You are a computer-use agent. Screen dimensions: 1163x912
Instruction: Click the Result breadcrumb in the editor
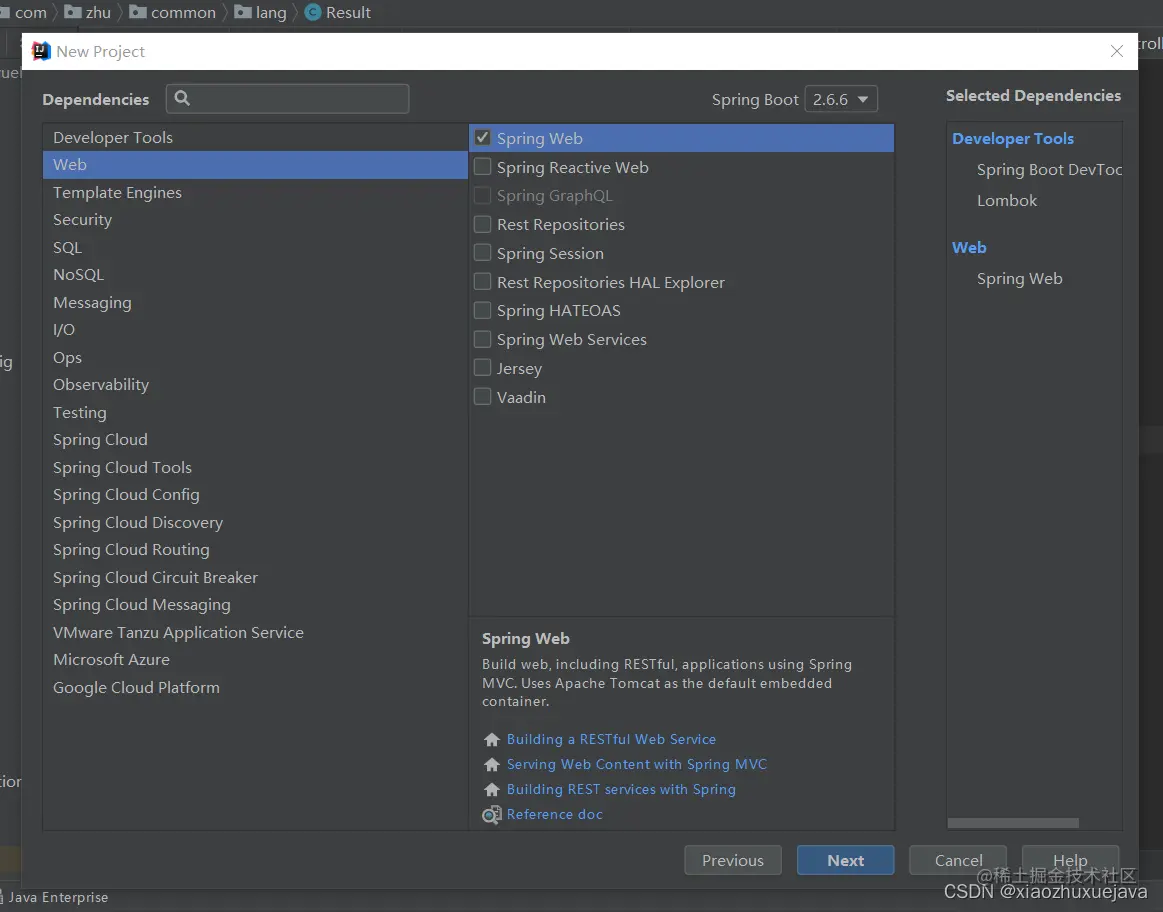click(348, 13)
